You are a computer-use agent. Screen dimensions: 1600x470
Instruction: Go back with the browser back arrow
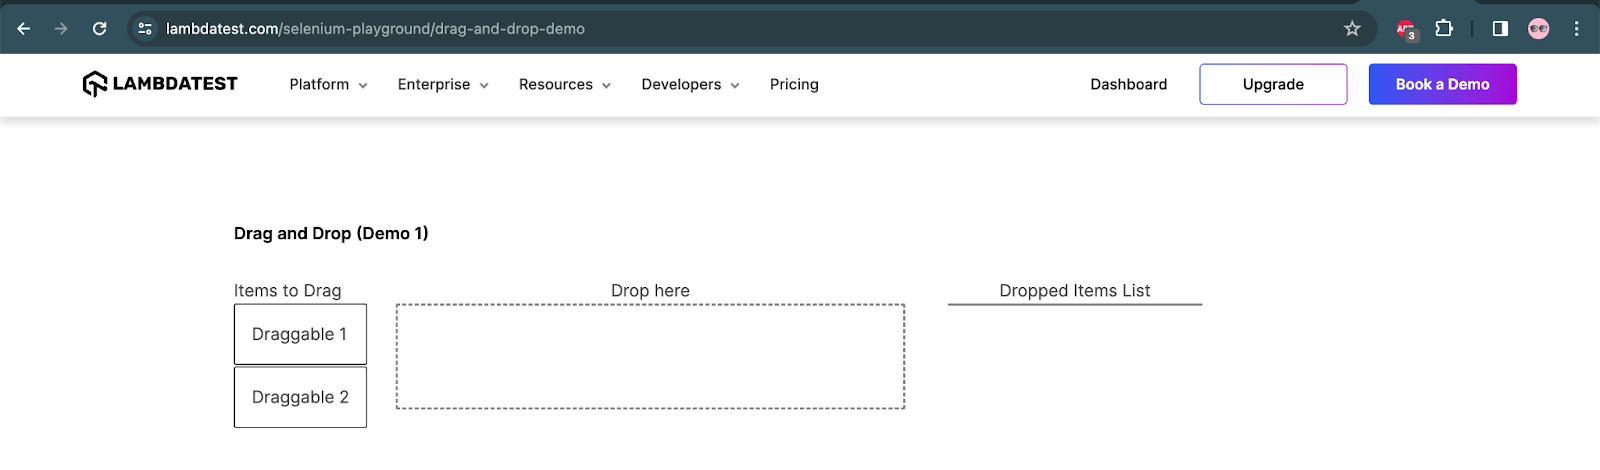(x=24, y=29)
